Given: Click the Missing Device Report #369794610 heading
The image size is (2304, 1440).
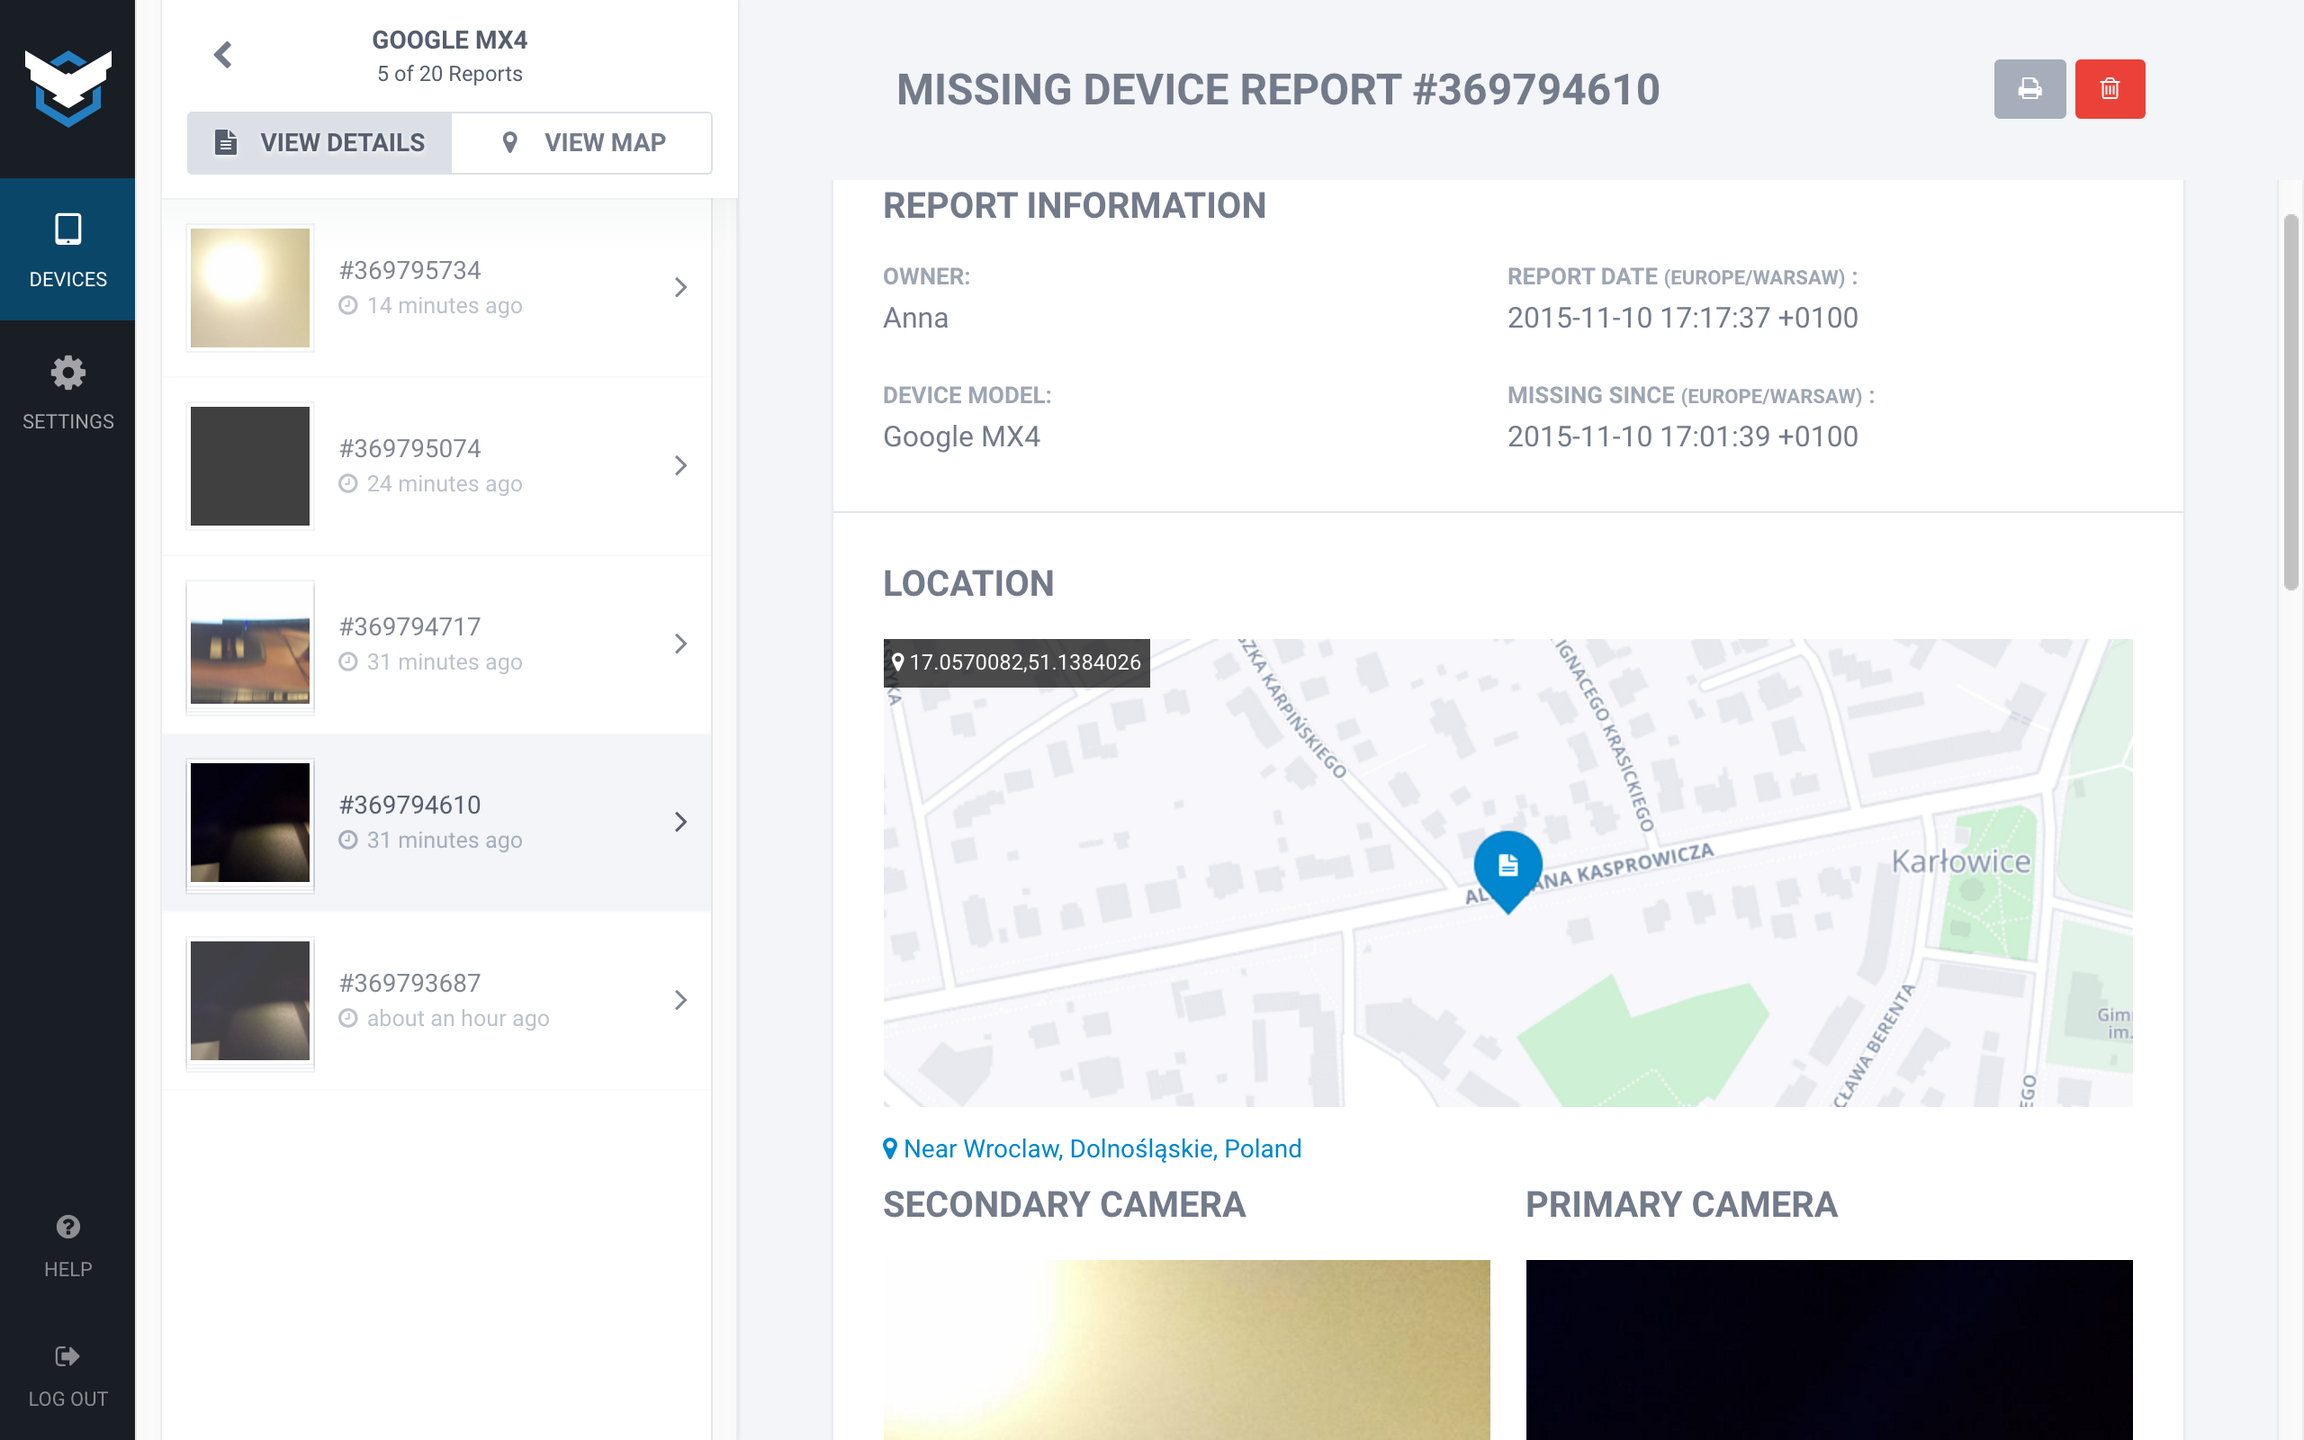Looking at the screenshot, I should click(x=1278, y=90).
